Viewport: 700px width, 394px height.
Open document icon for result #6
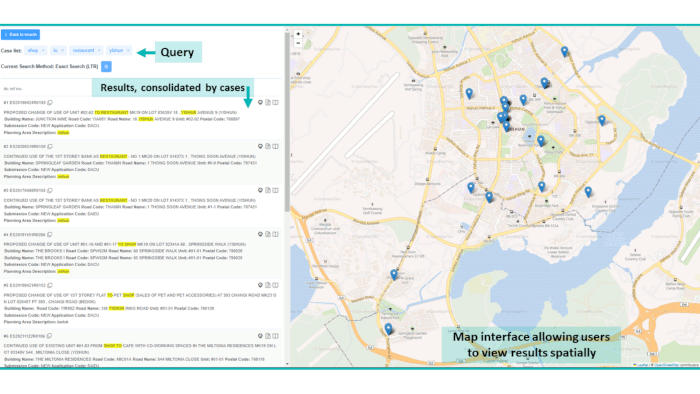(x=268, y=336)
